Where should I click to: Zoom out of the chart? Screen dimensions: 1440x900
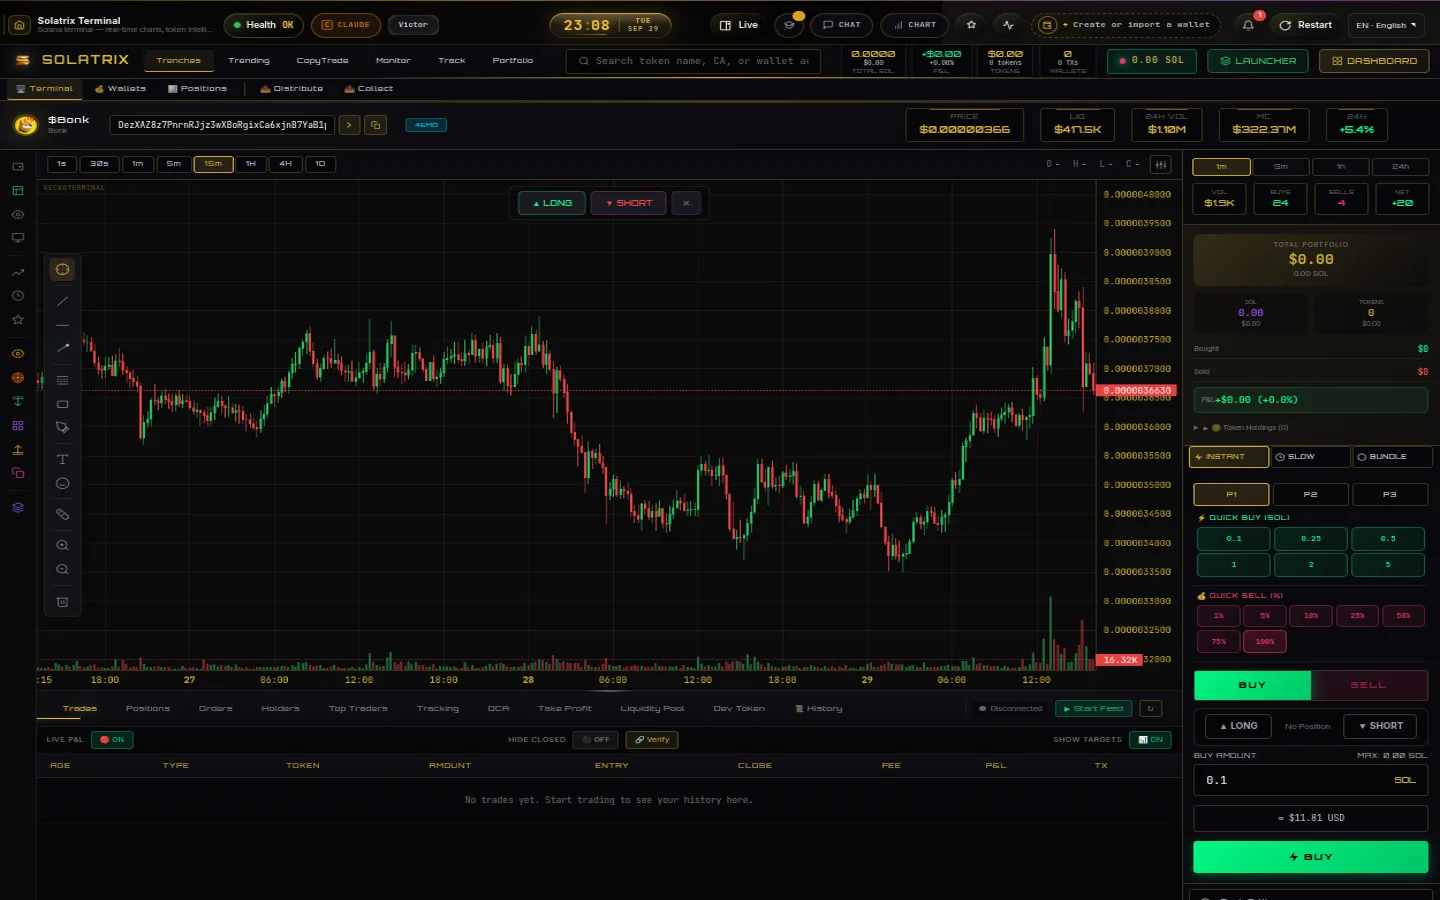[x=62, y=569]
